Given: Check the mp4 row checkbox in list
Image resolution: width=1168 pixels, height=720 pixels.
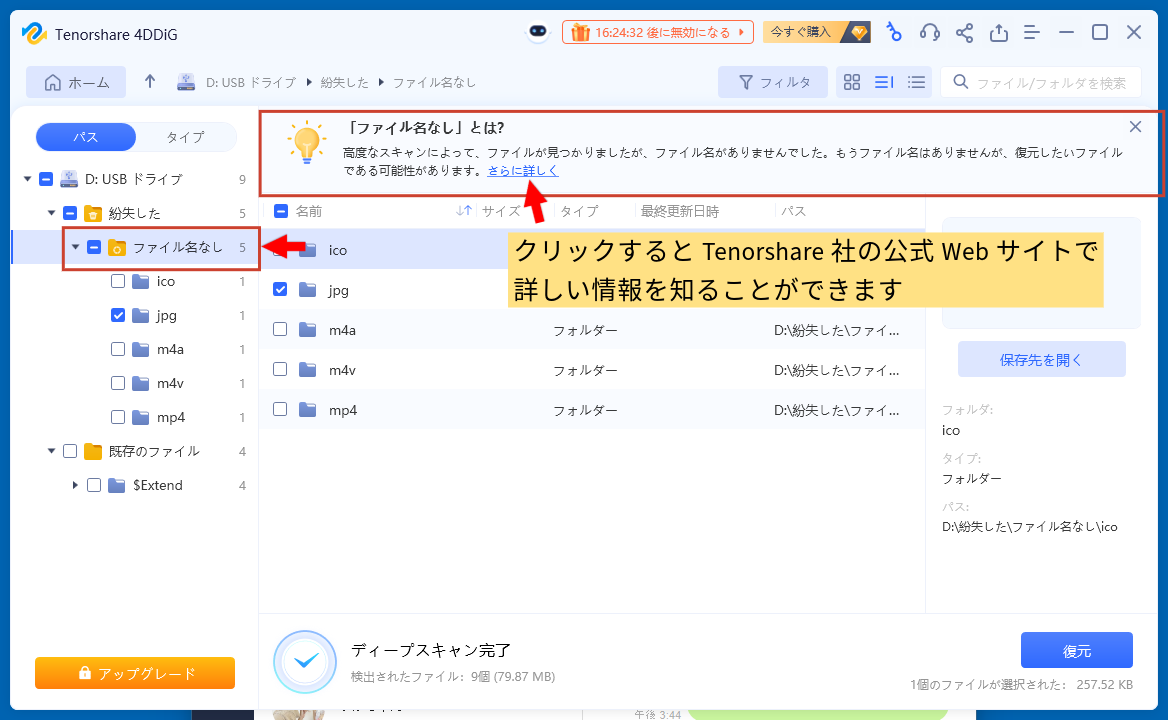Looking at the screenshot, I should pyautogui.click(x=280, y=409).
